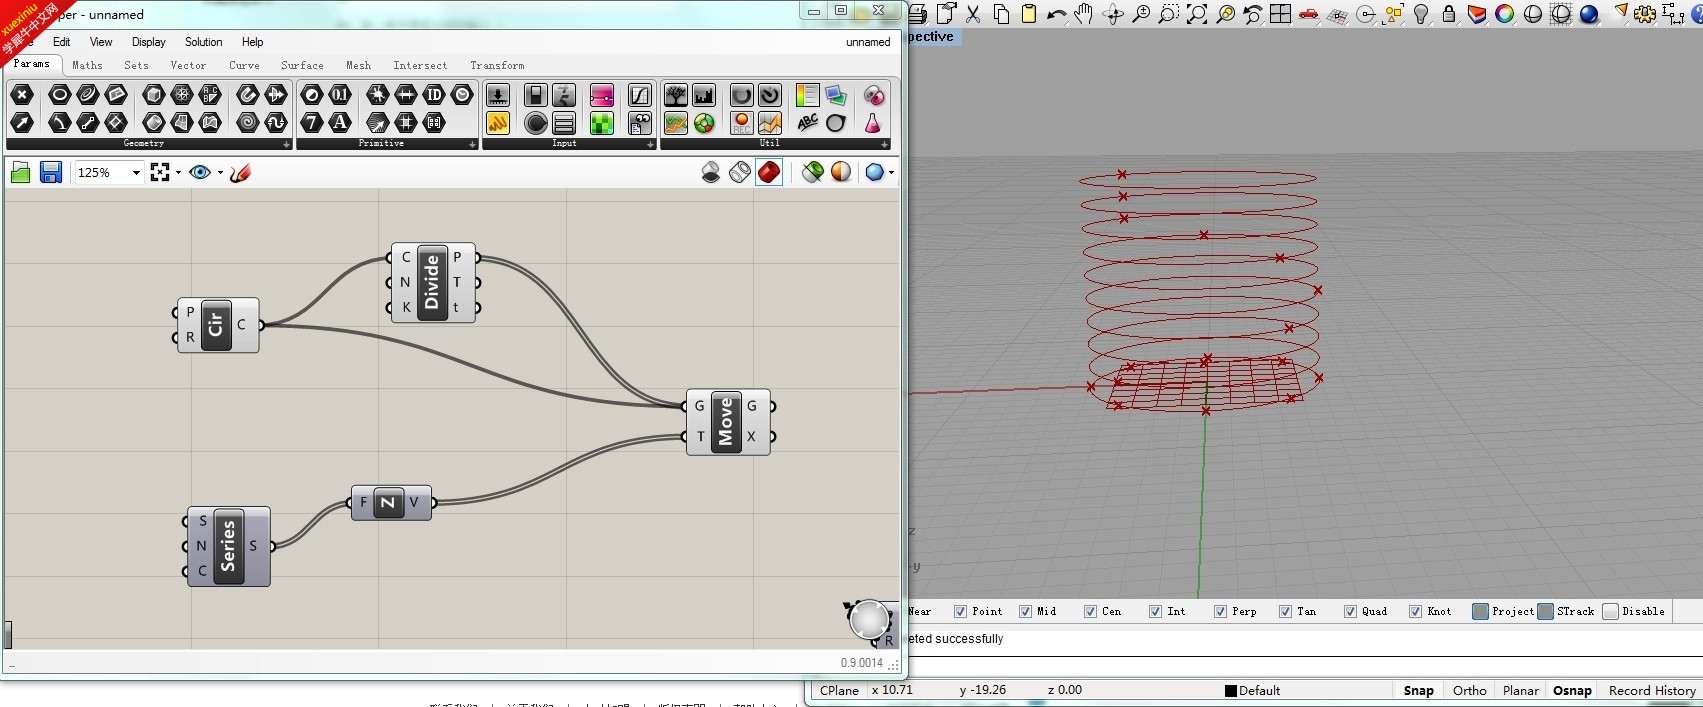Toggle the Int osnap checkbox

pyautogui.click(x=1156, y=612)
